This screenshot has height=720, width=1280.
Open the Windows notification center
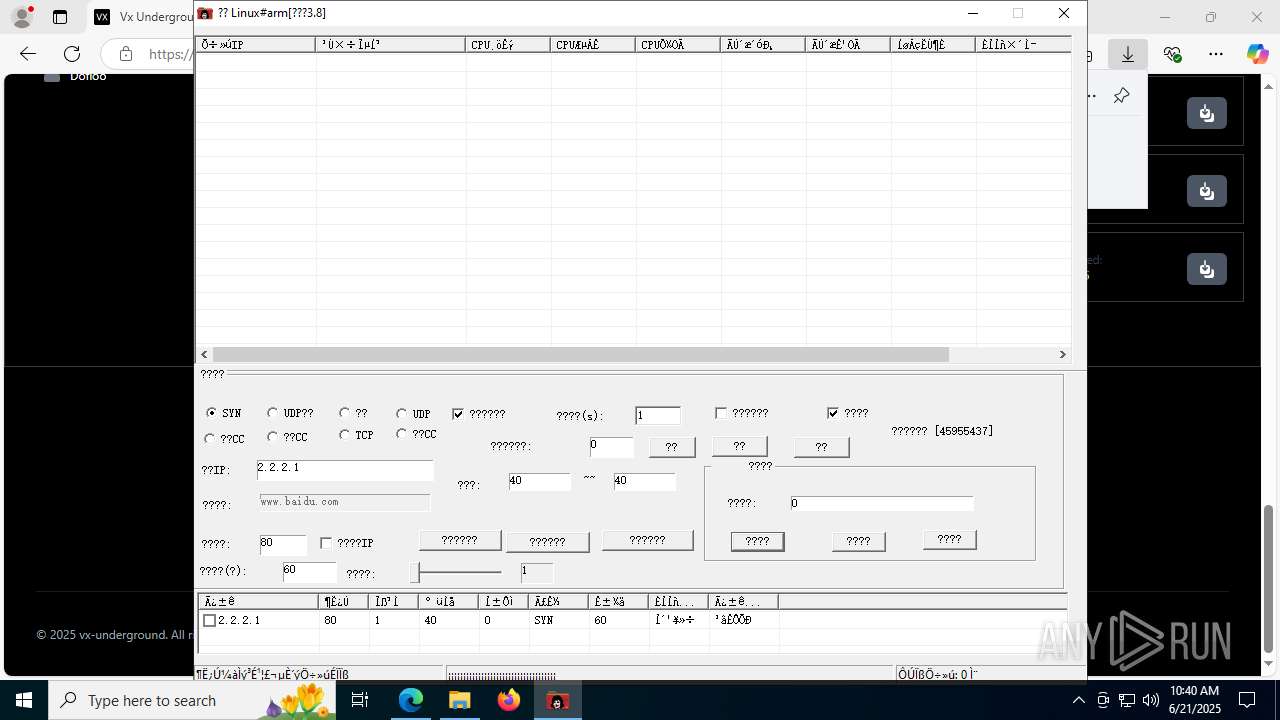1247,700
